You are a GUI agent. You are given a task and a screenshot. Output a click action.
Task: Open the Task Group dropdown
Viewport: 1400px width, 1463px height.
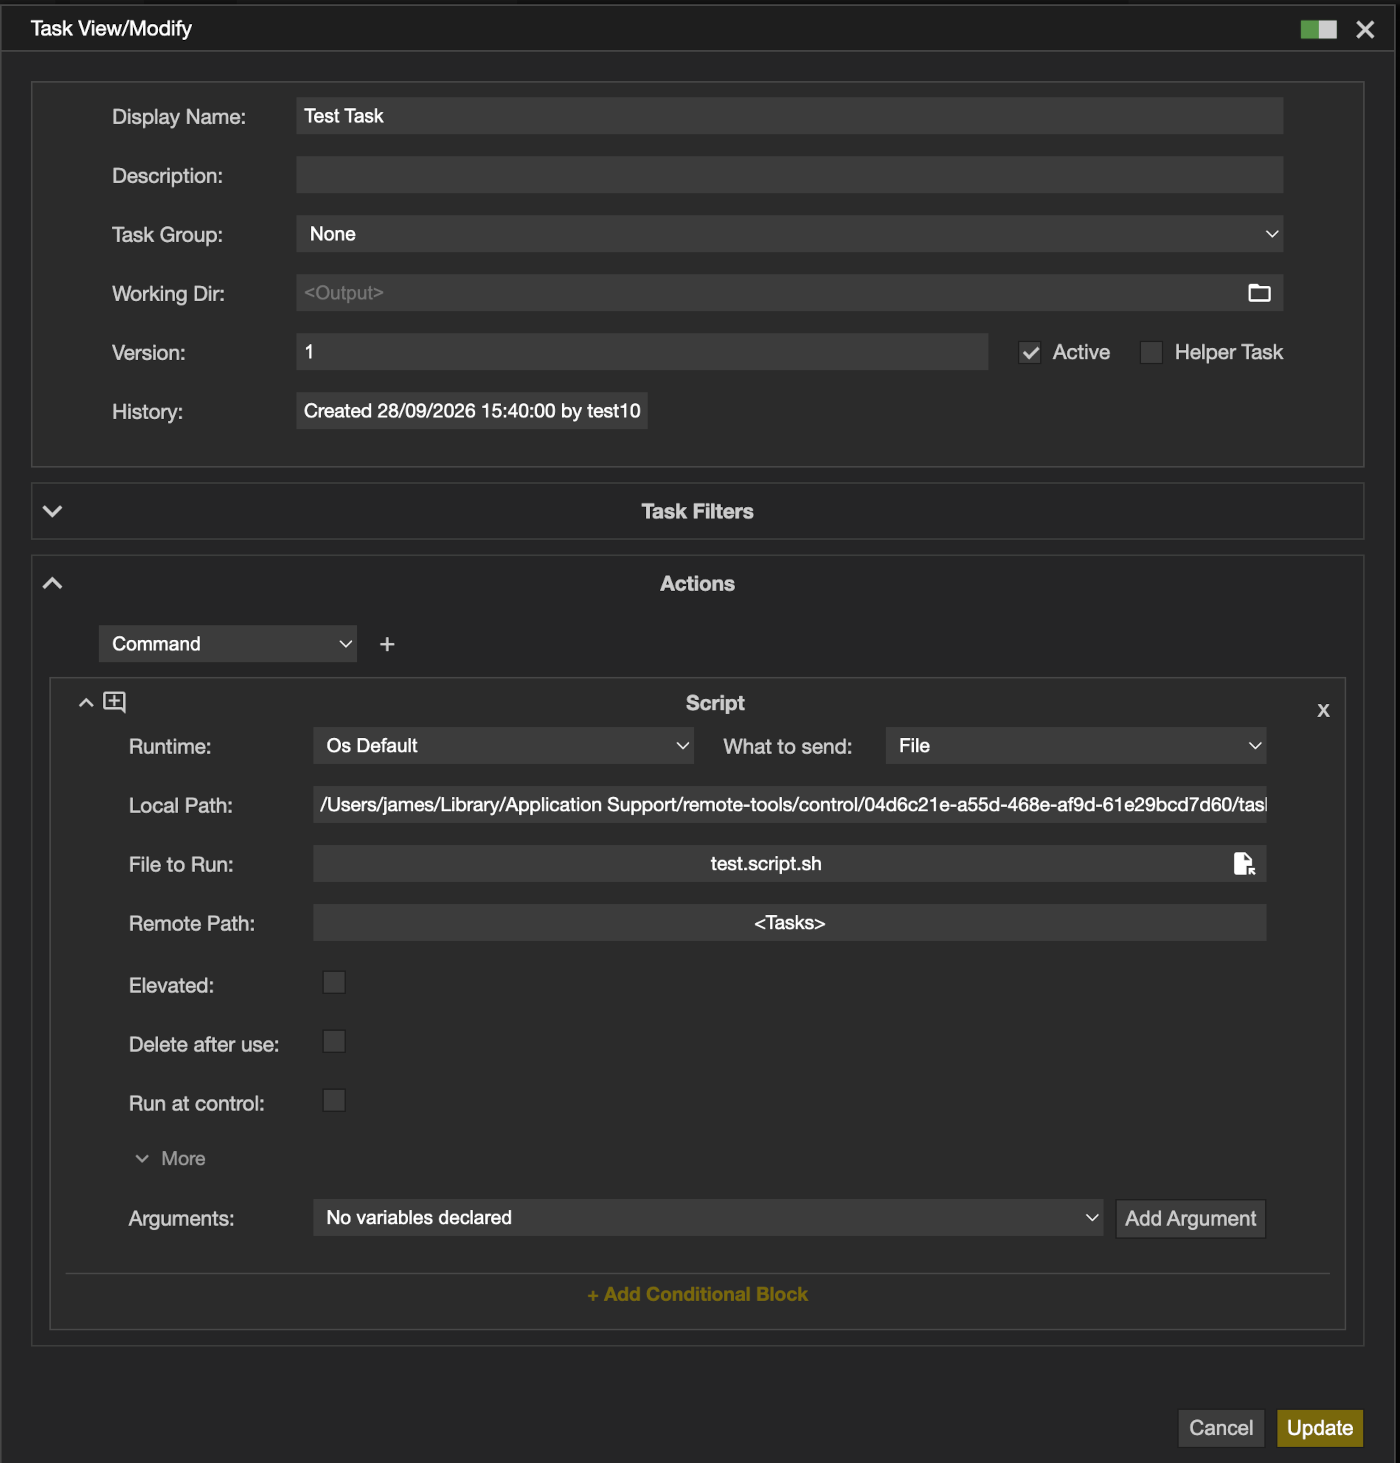coord(790,234)
